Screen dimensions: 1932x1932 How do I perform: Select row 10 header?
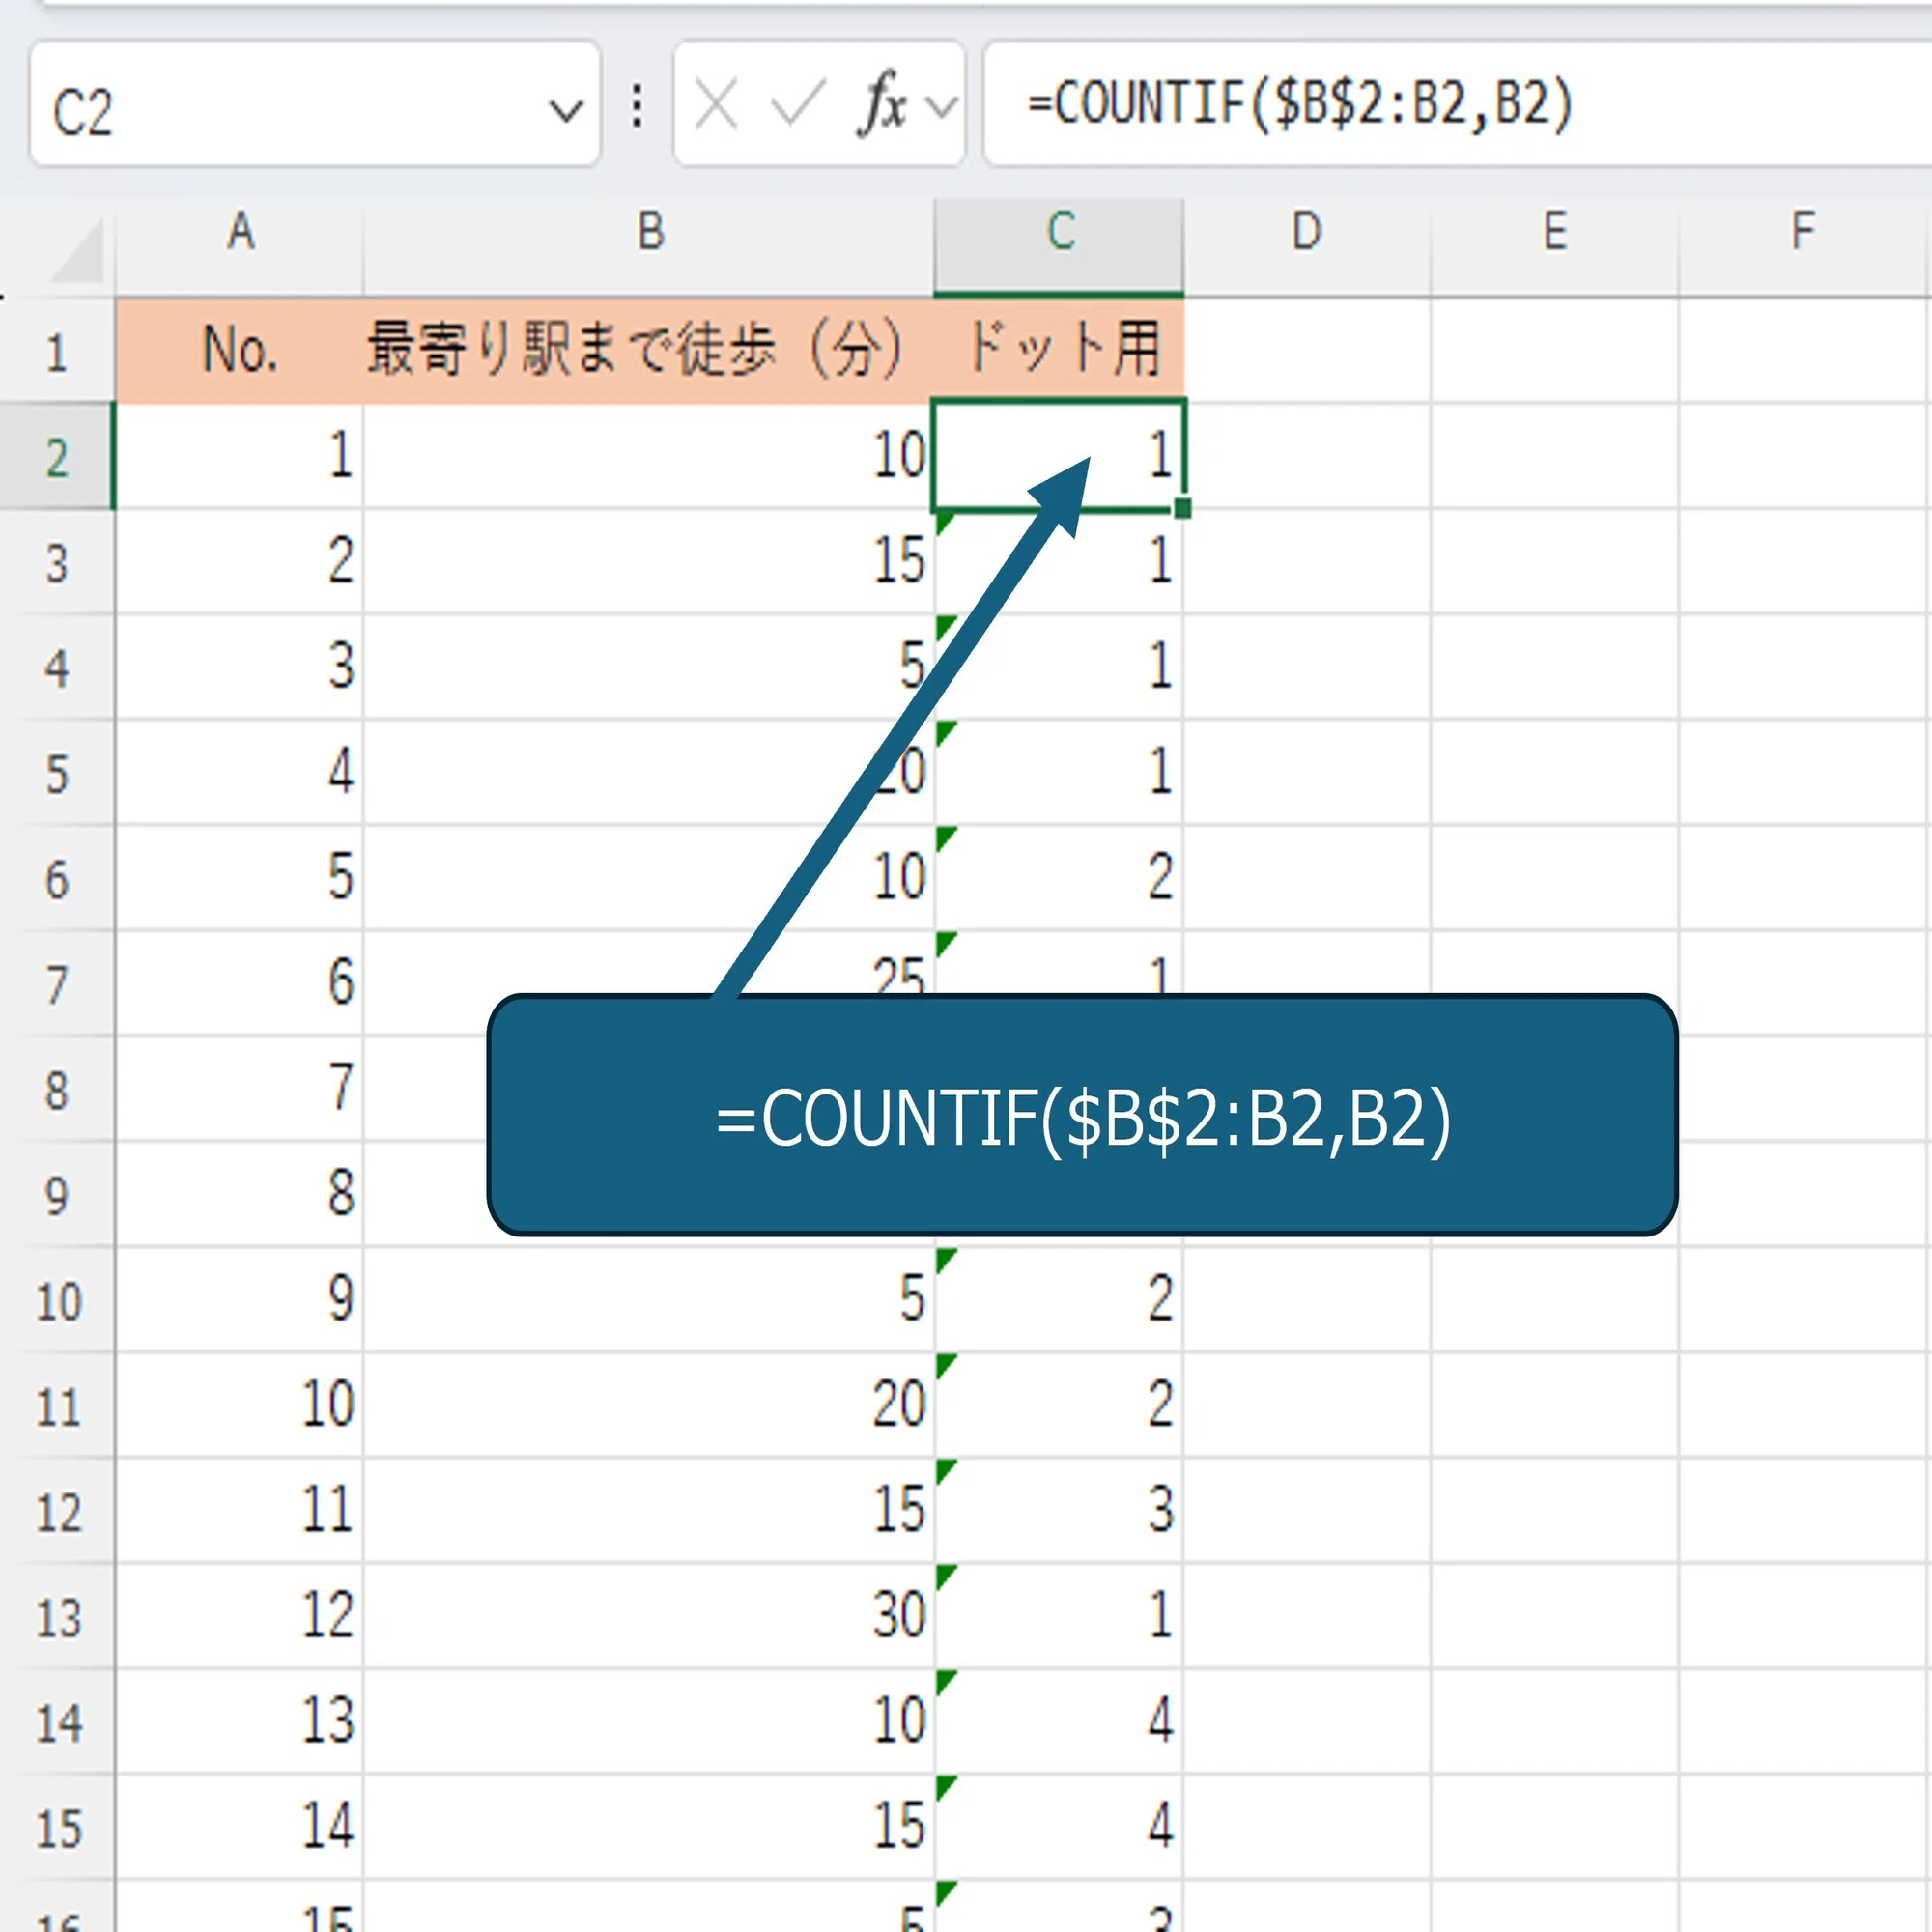58,1301
